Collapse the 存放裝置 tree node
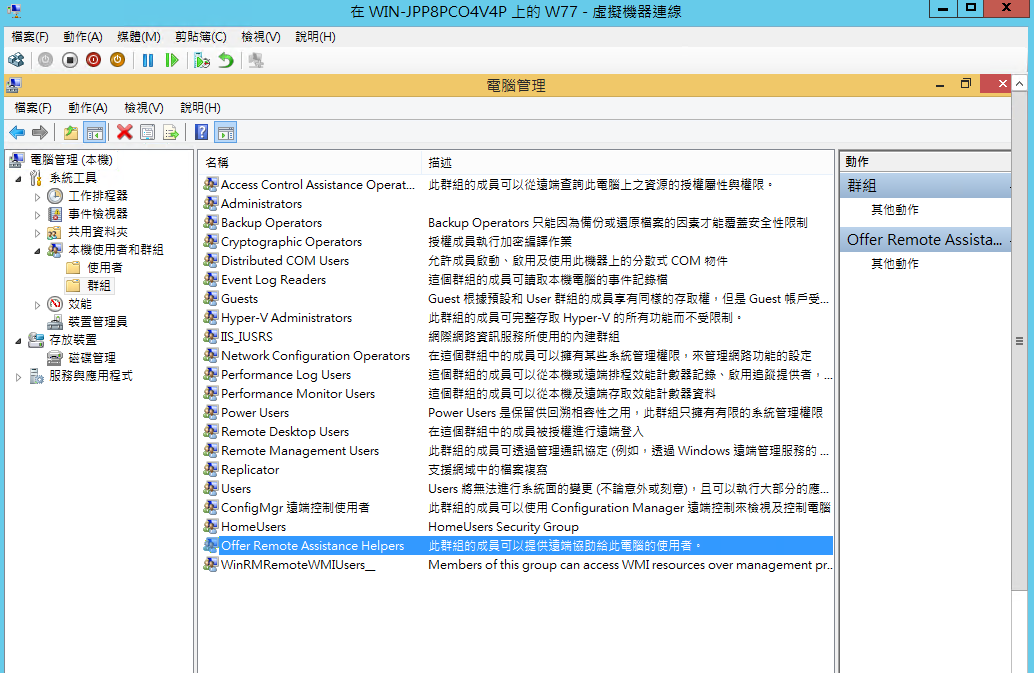Viewport: 1034px width, 674px height. [18, 341]
